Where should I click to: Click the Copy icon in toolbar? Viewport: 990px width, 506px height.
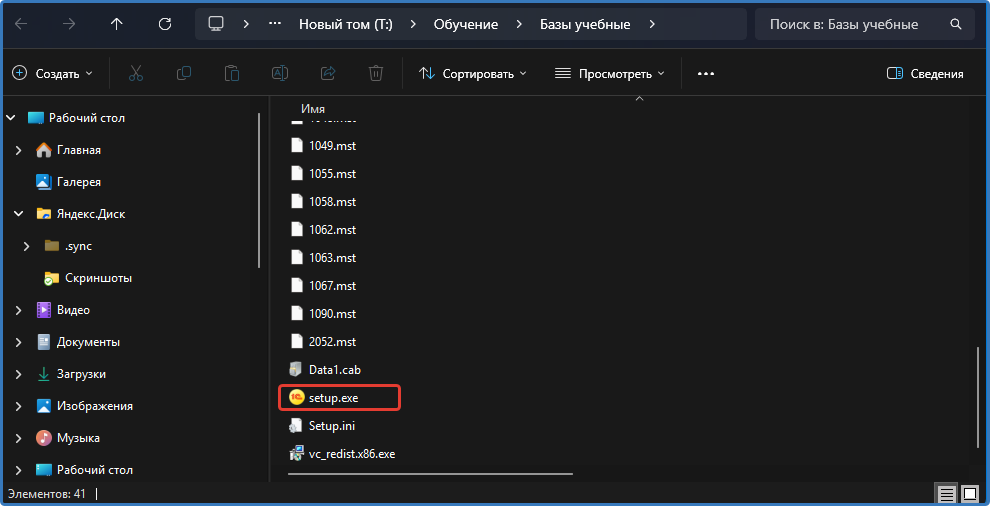click(184, 73)
